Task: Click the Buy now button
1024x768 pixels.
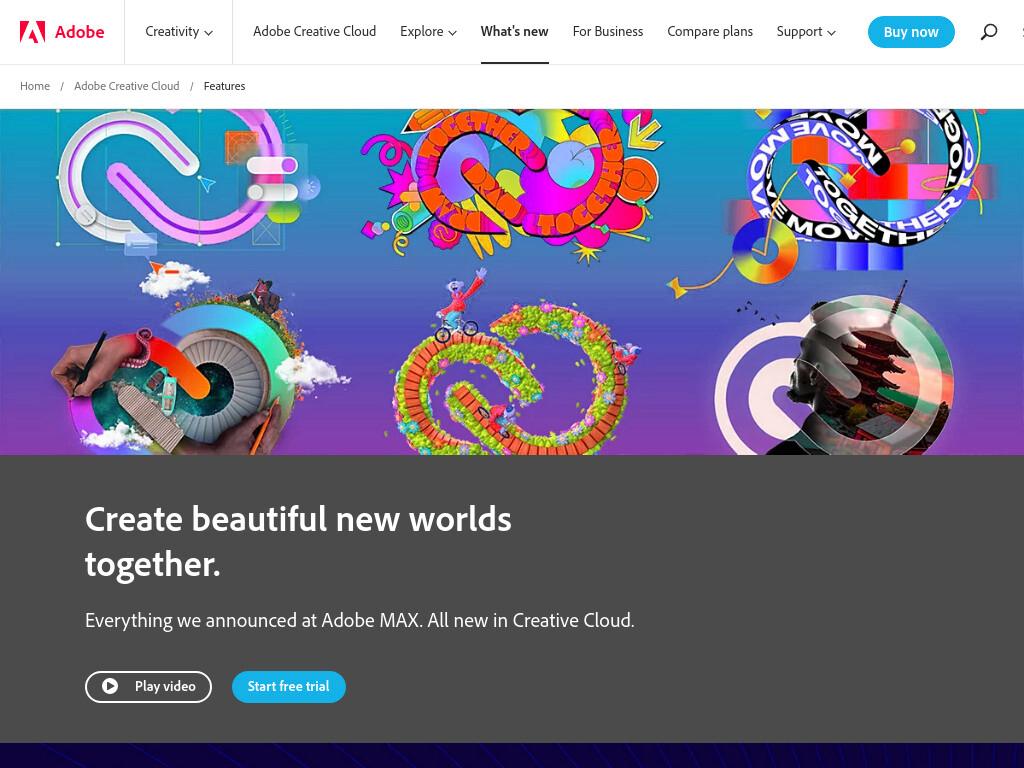Action: (911, 31)
